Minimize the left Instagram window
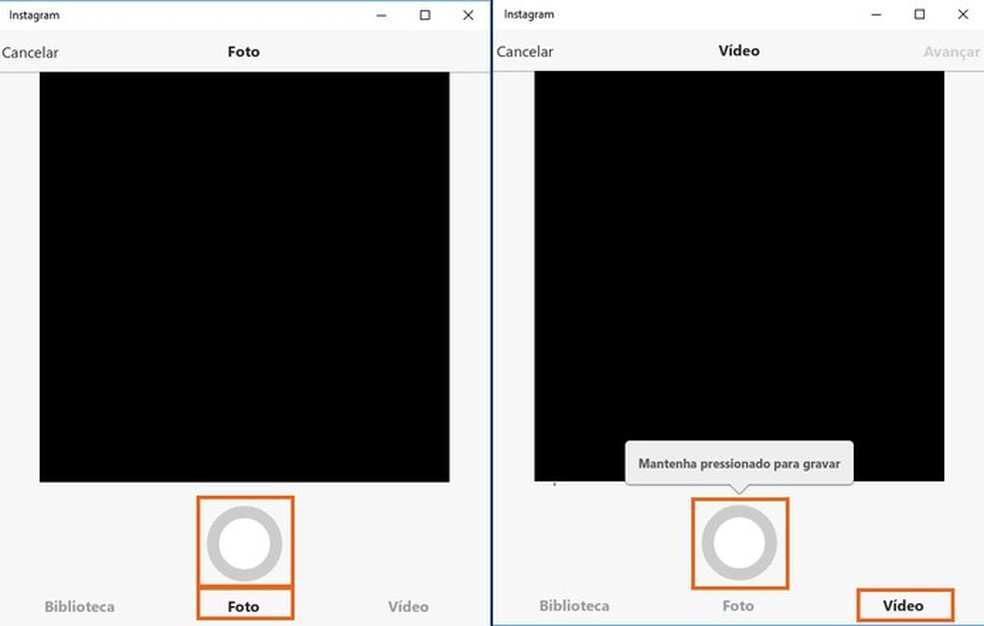Image resolution: width=984 pixels, height=626 pixels. (382, 15)
